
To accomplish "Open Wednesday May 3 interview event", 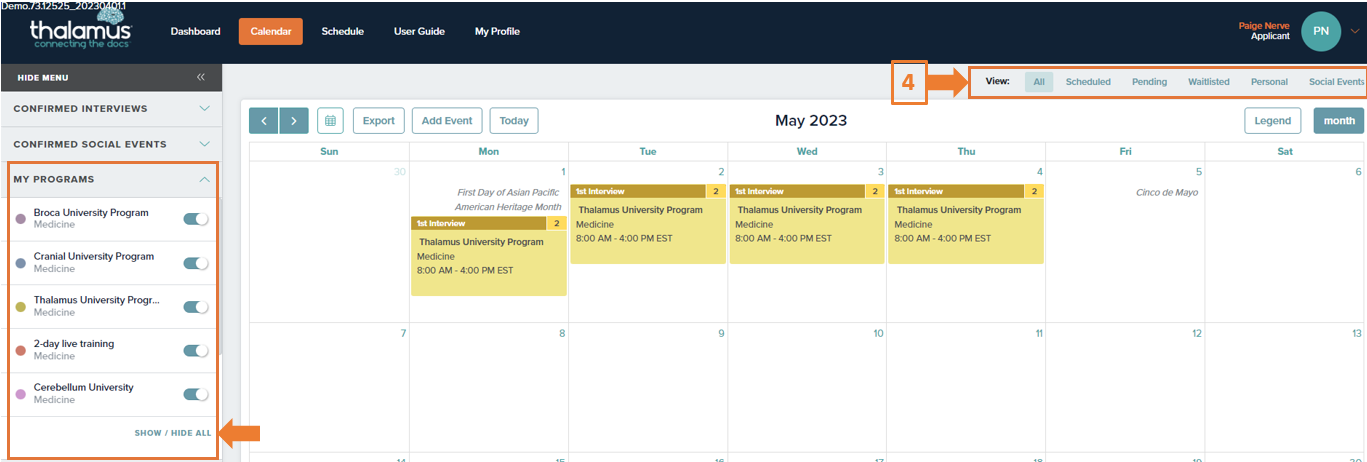I will (807, 224).
